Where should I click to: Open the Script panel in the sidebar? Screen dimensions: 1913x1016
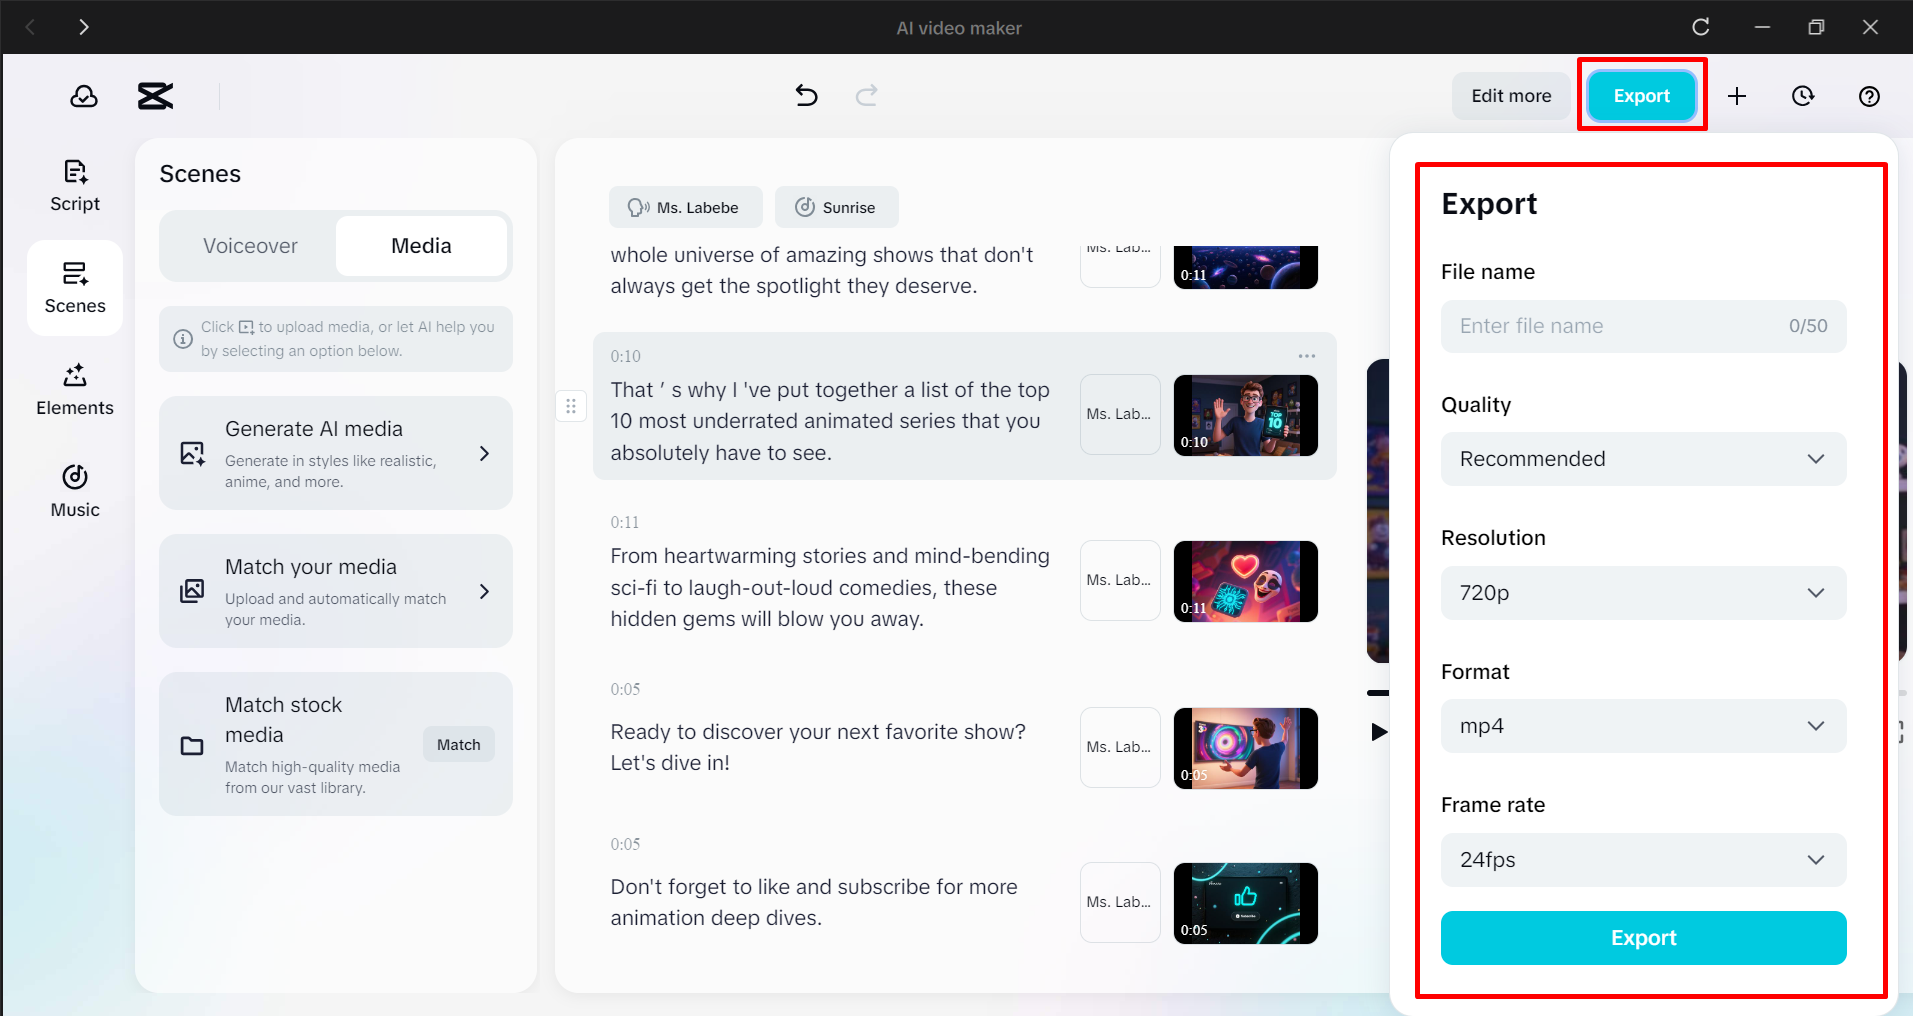(x=74, y=185)
